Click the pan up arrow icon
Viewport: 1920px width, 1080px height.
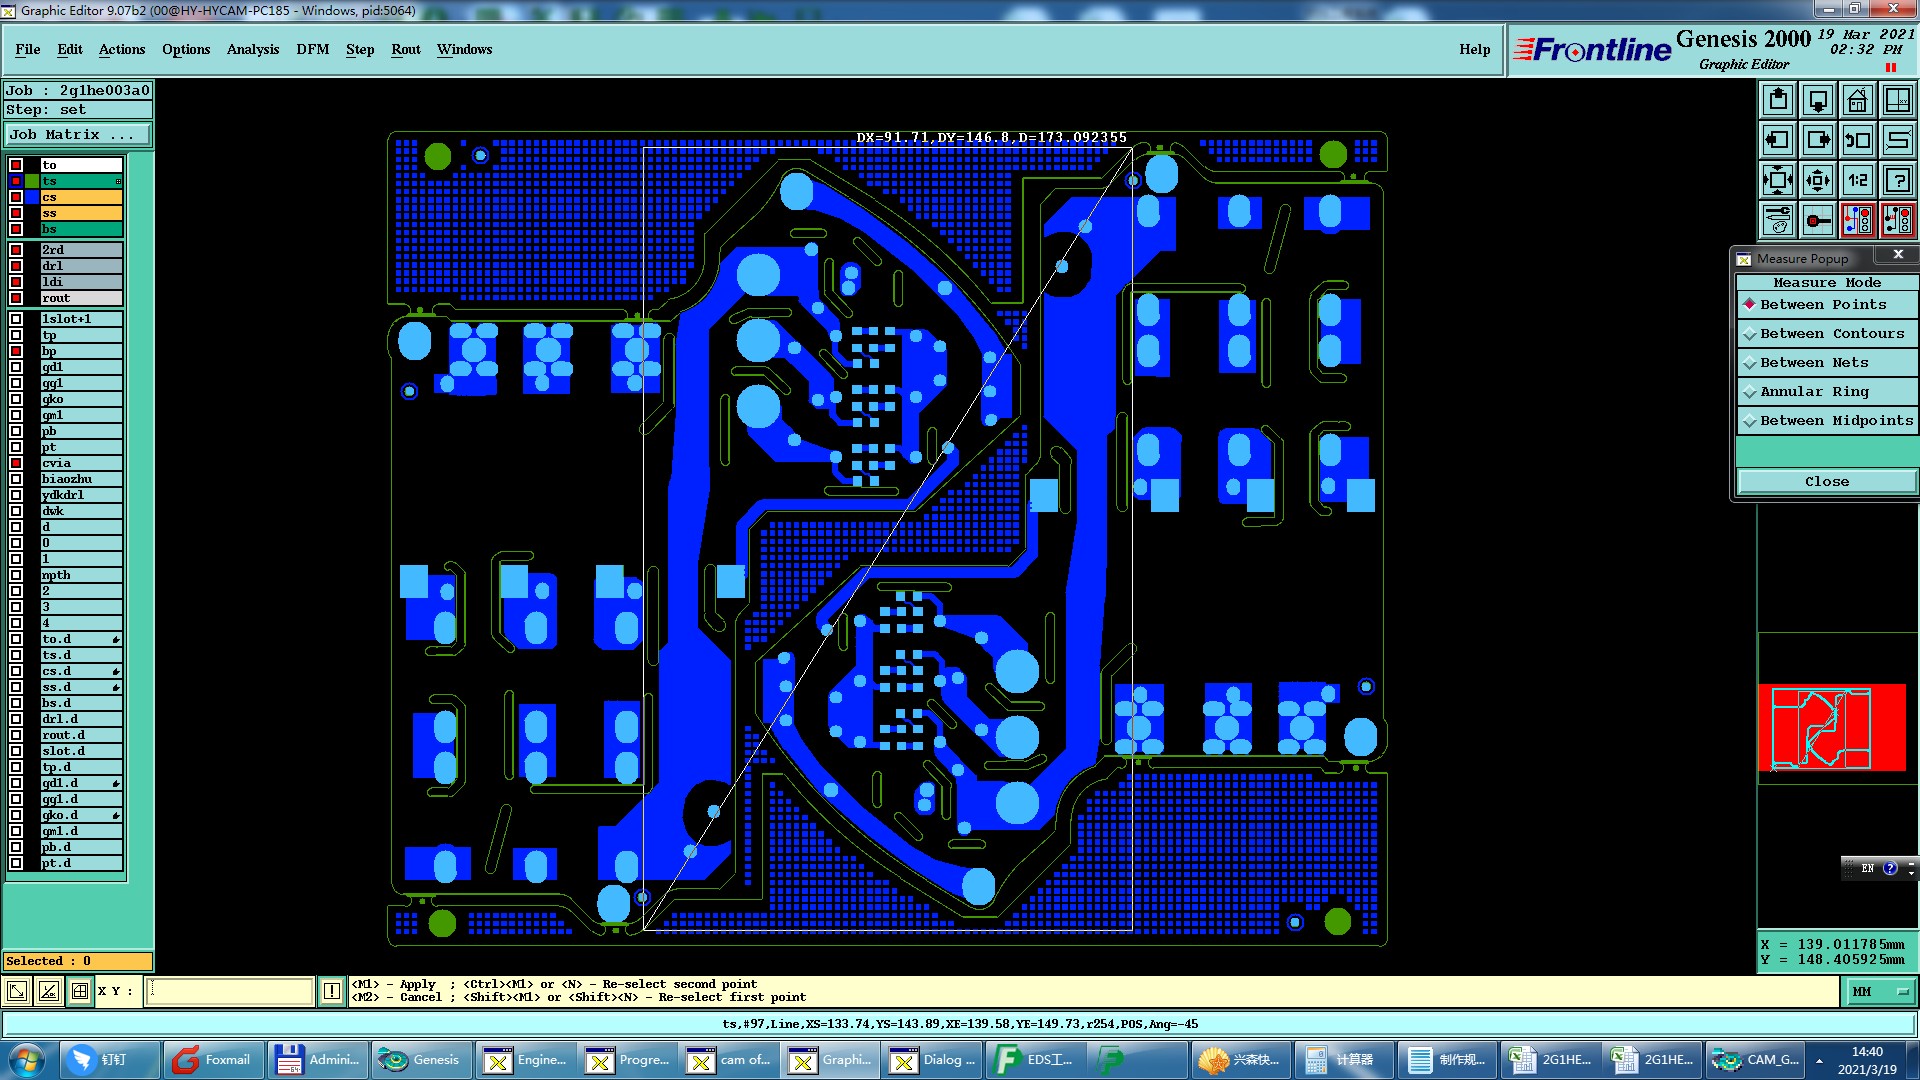coord(1777,100)
